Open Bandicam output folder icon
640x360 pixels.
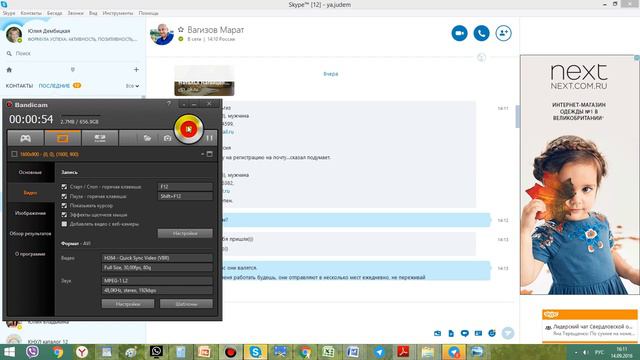(x=147, y=138)
